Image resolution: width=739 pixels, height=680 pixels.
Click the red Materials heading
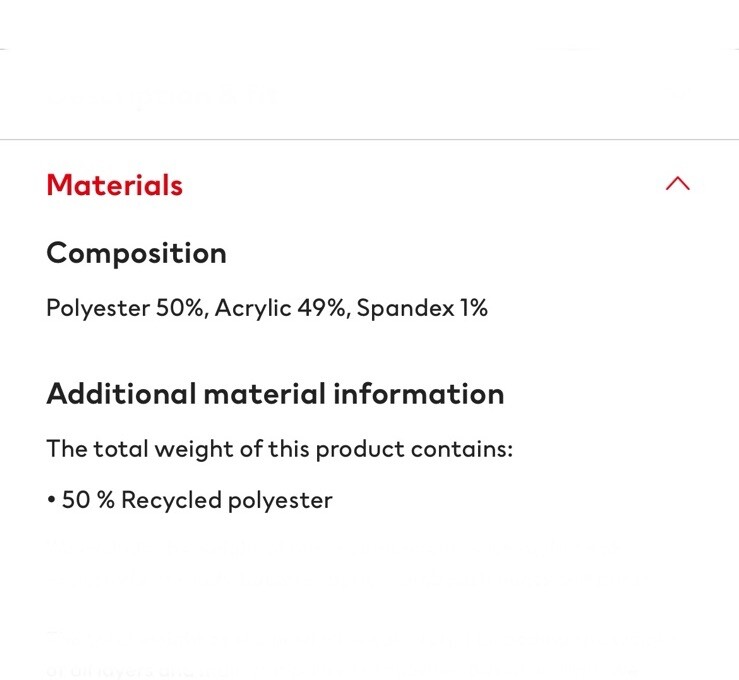click(x=114, y=185)
